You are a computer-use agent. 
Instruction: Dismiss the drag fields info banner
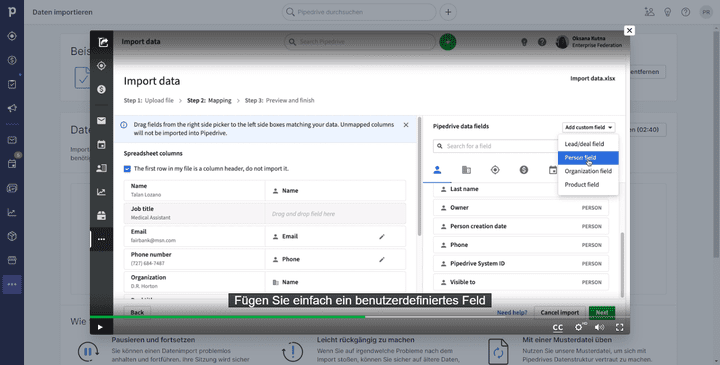(406, 125)
